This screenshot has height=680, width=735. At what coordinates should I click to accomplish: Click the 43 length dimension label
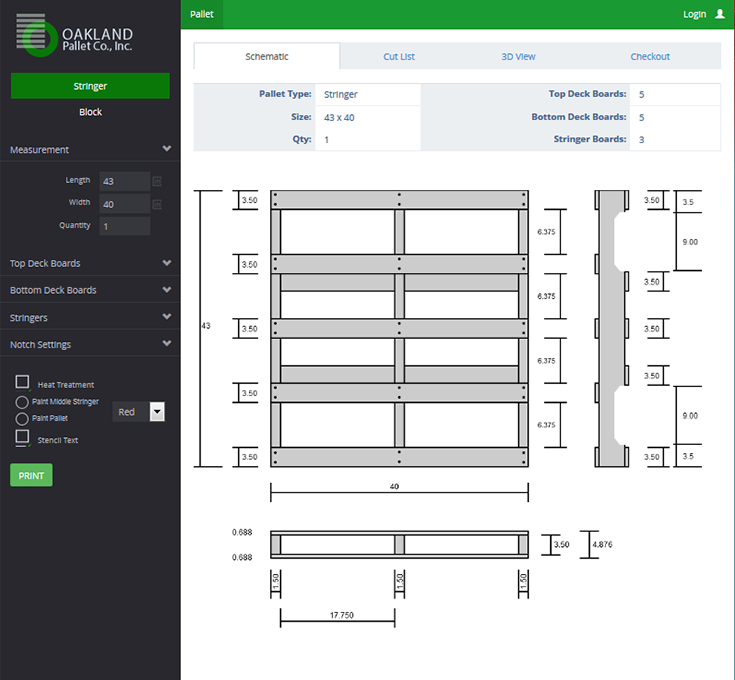(x=206, y=326)
